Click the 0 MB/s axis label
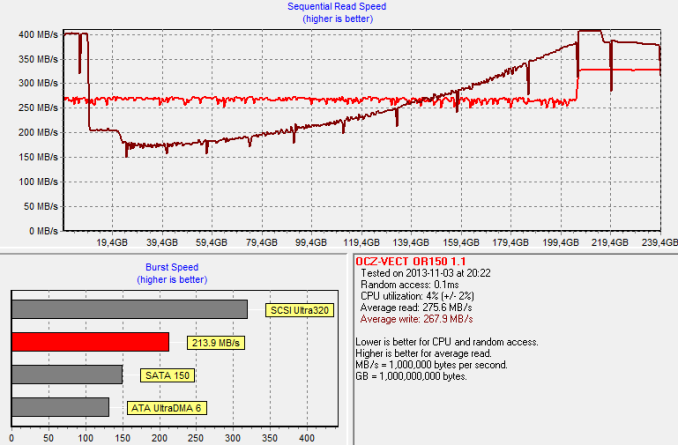The image size is (678, 445). 43,231
